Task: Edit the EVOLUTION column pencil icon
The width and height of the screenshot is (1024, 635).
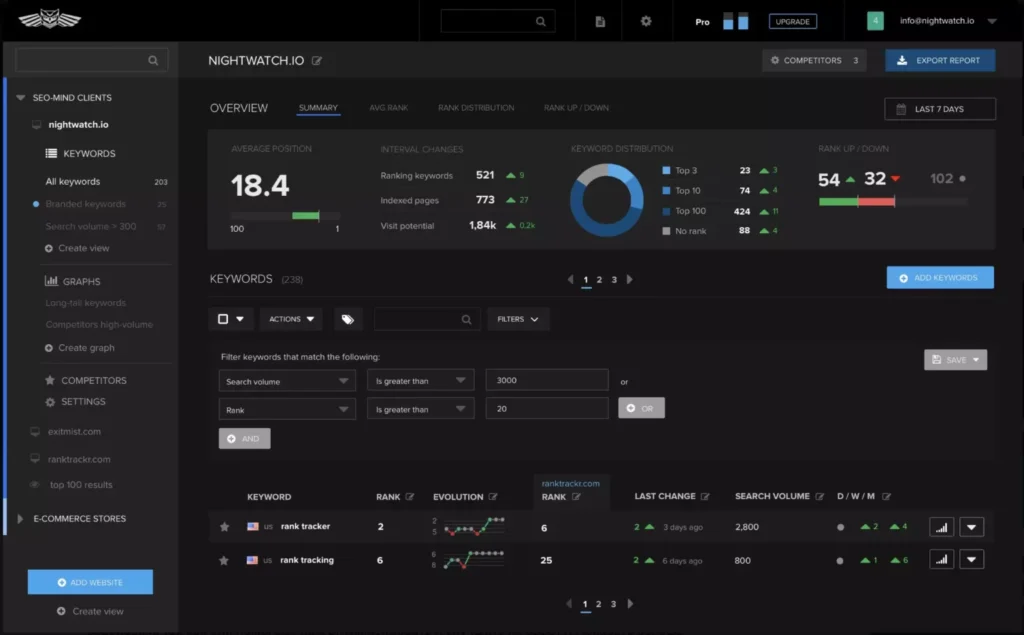Action: pos(493,497)
